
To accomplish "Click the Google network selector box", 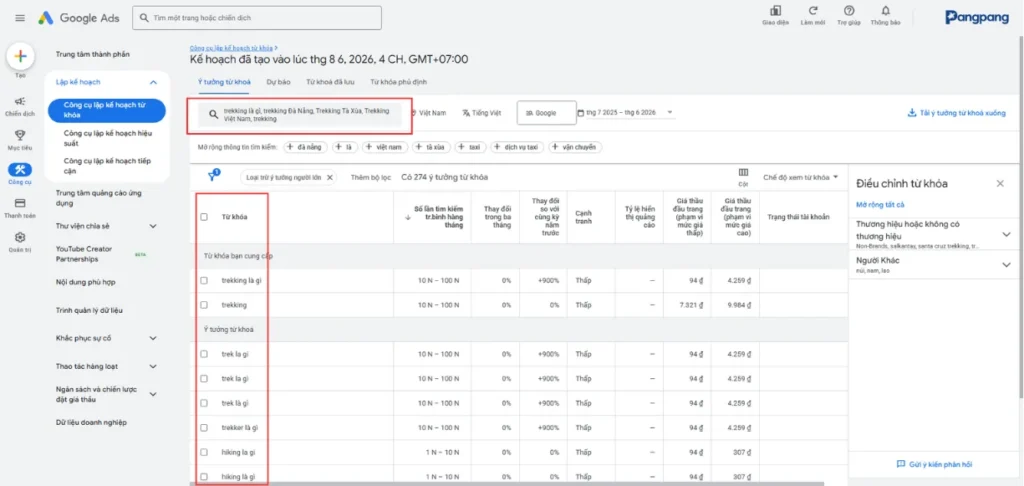I will [547, 112].
